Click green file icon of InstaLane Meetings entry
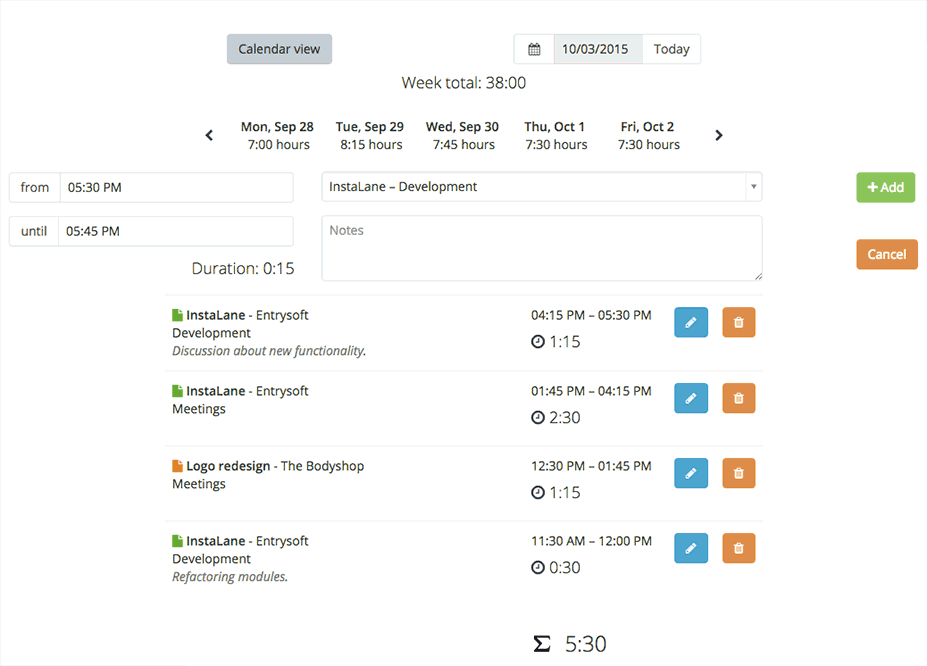This screenshot has height=666, width=927. tap(177, 391)
